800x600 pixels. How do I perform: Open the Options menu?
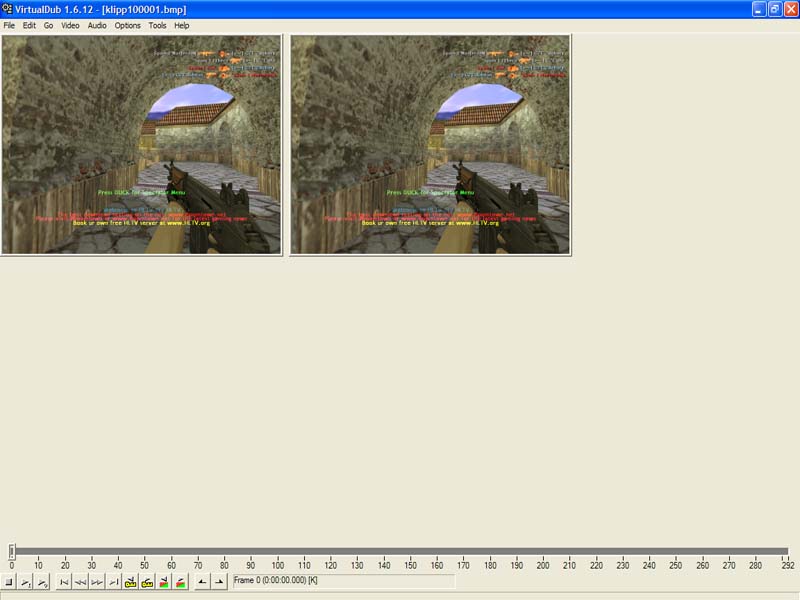click(x=128, y=26)
